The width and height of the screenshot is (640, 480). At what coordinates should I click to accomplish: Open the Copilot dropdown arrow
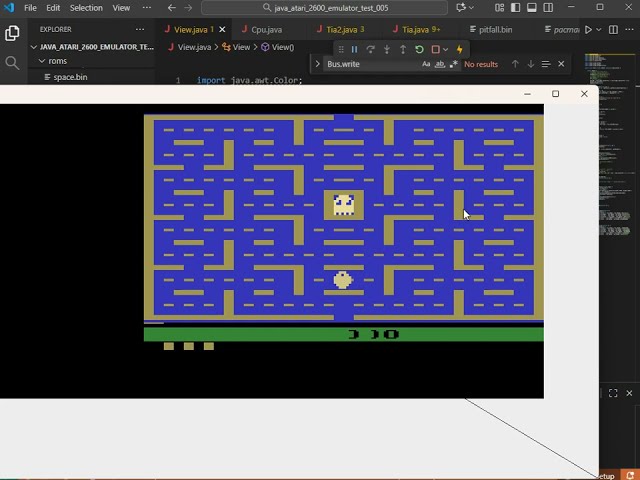tap(471, 8)
